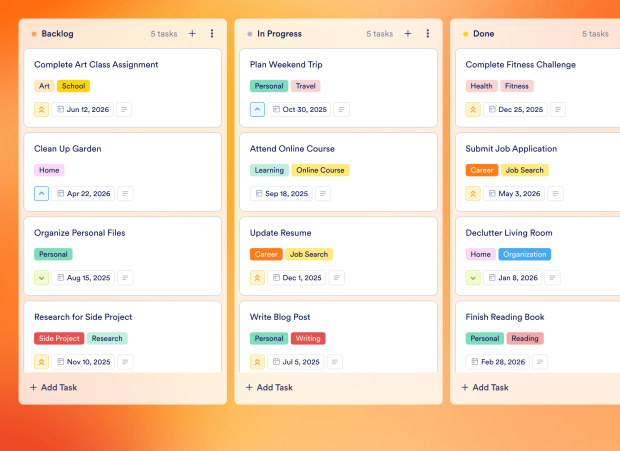Click Add Task in In Progress column

coord(269,387)
